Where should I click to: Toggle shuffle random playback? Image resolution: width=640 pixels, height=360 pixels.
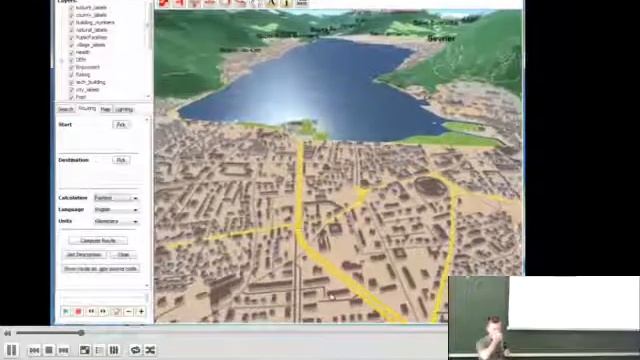[150, 350]
